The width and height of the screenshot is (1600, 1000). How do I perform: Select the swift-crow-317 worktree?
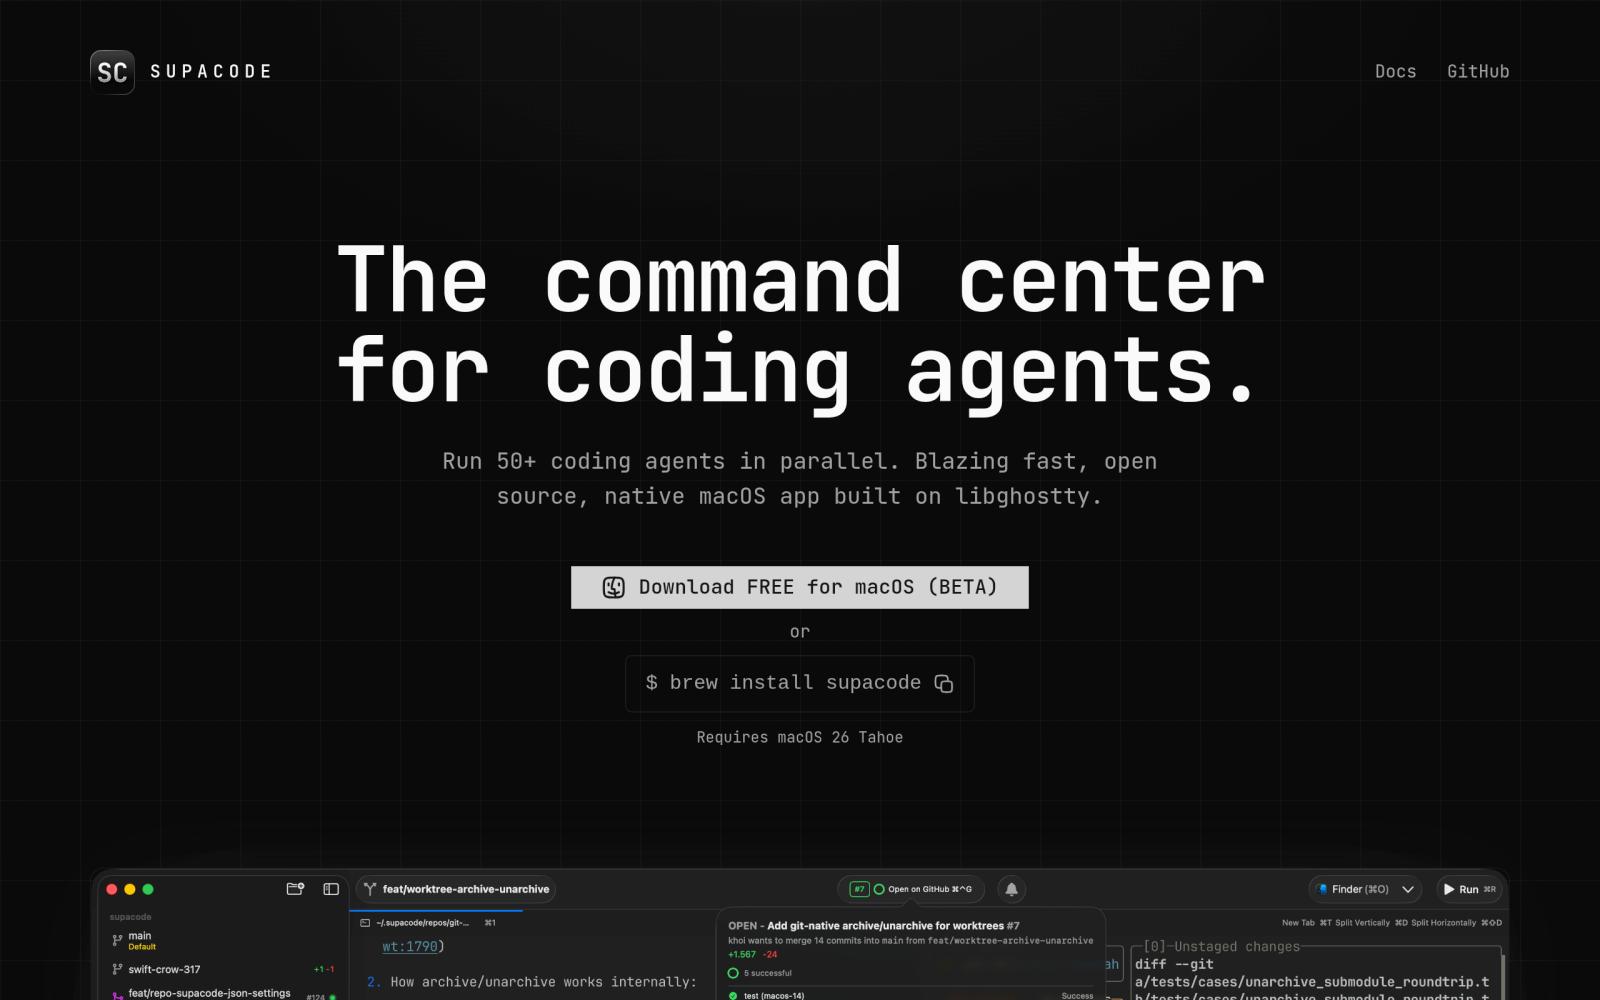pos(222,969)
